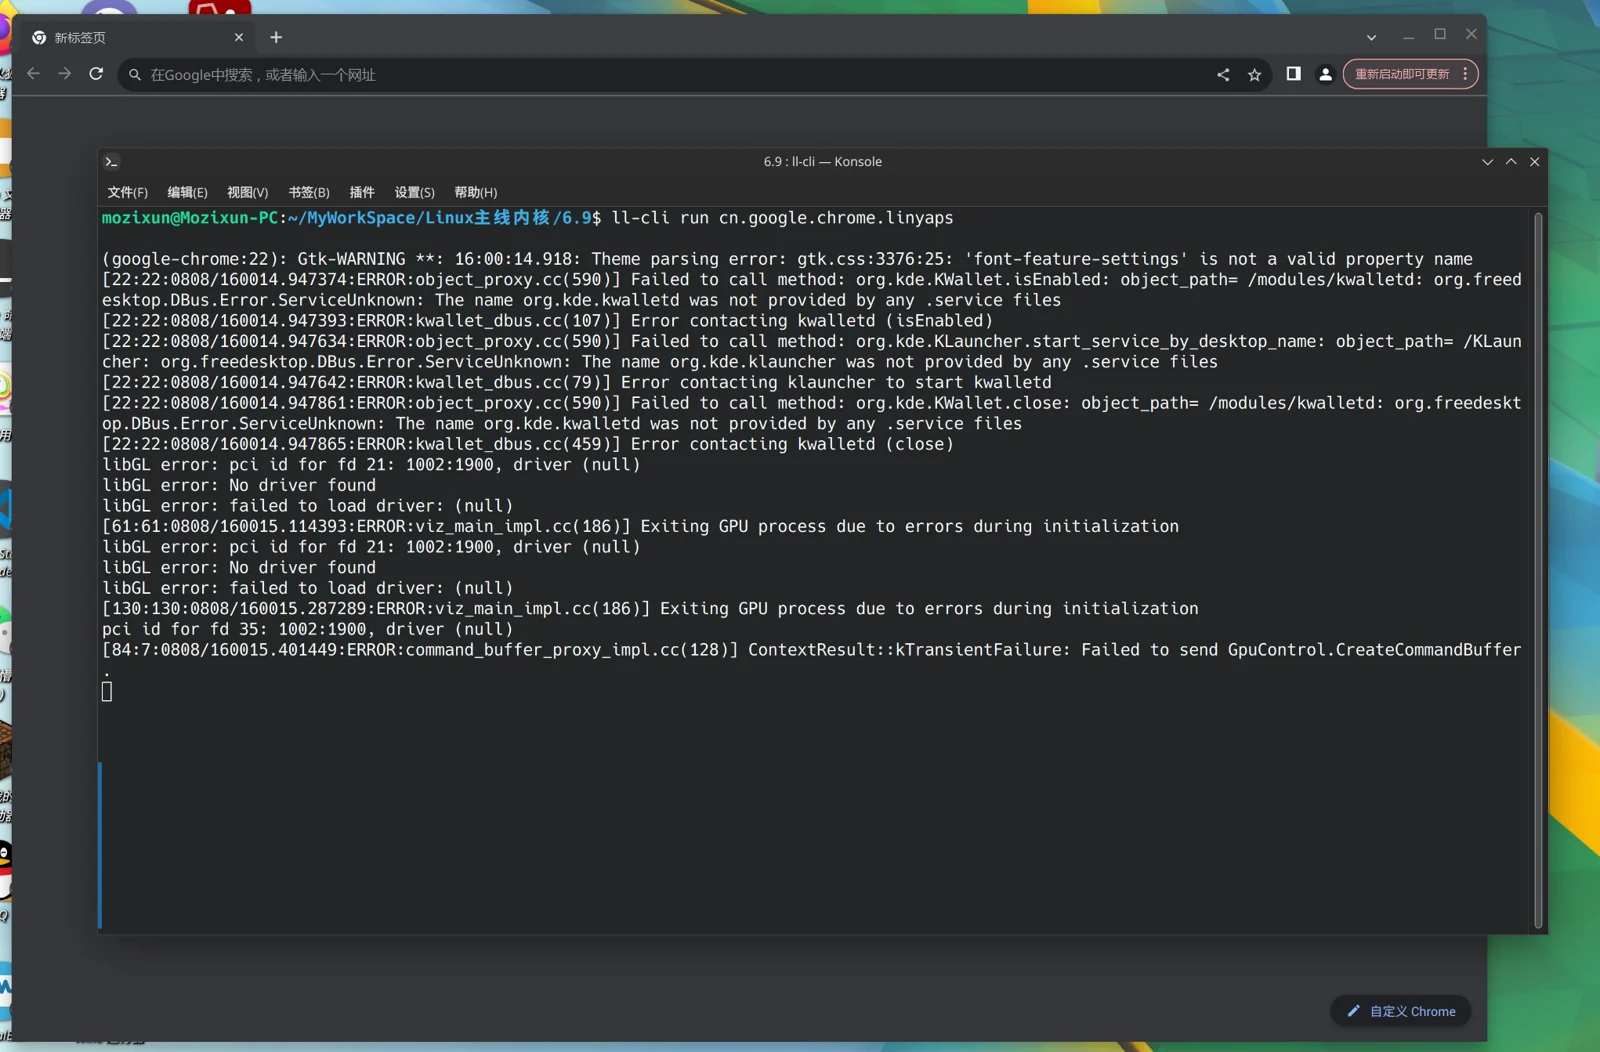Open Konsole 书签(B) menu
This screenshot has width=1600, height=1052.
[309, 192]
